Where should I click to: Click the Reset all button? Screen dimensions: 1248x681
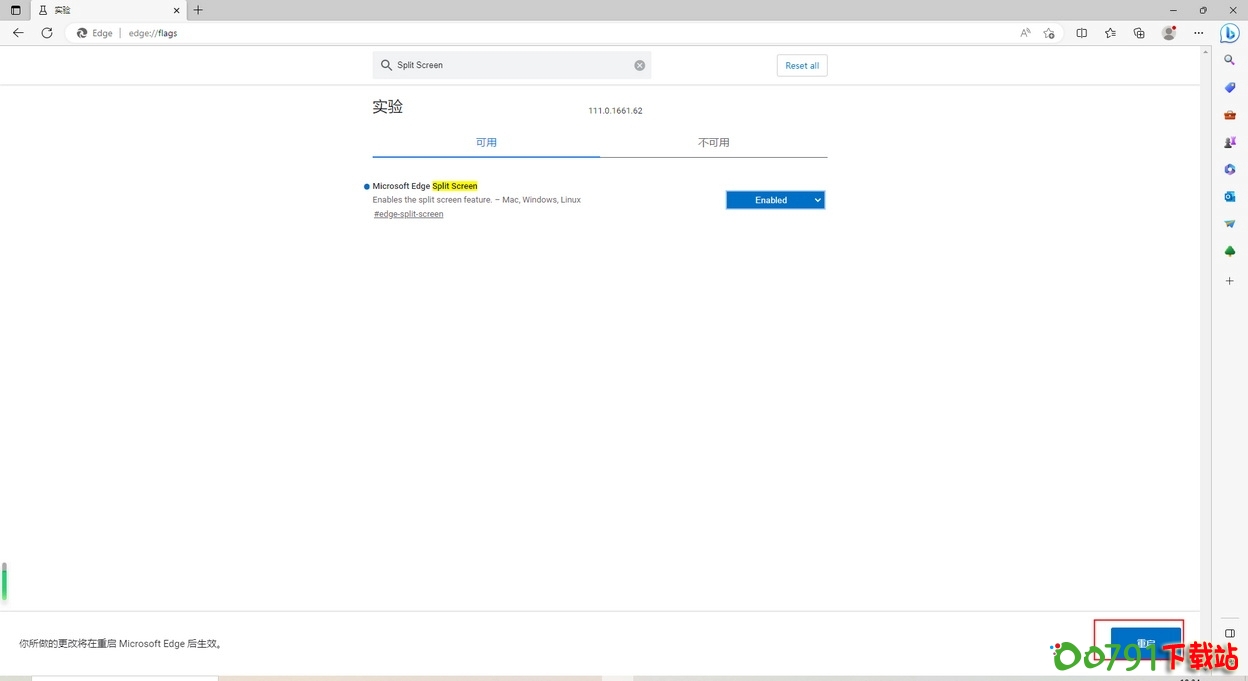click(801, 65)
